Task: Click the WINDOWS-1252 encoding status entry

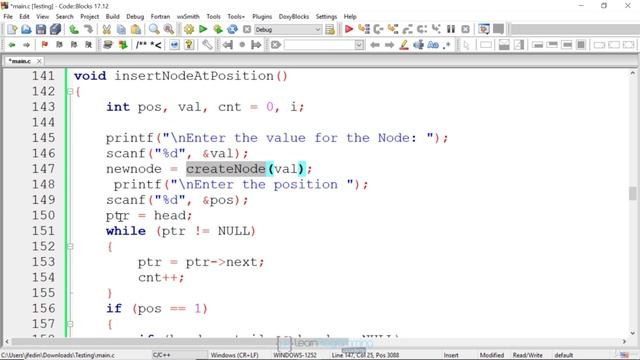Action: [x=295, y=355]
